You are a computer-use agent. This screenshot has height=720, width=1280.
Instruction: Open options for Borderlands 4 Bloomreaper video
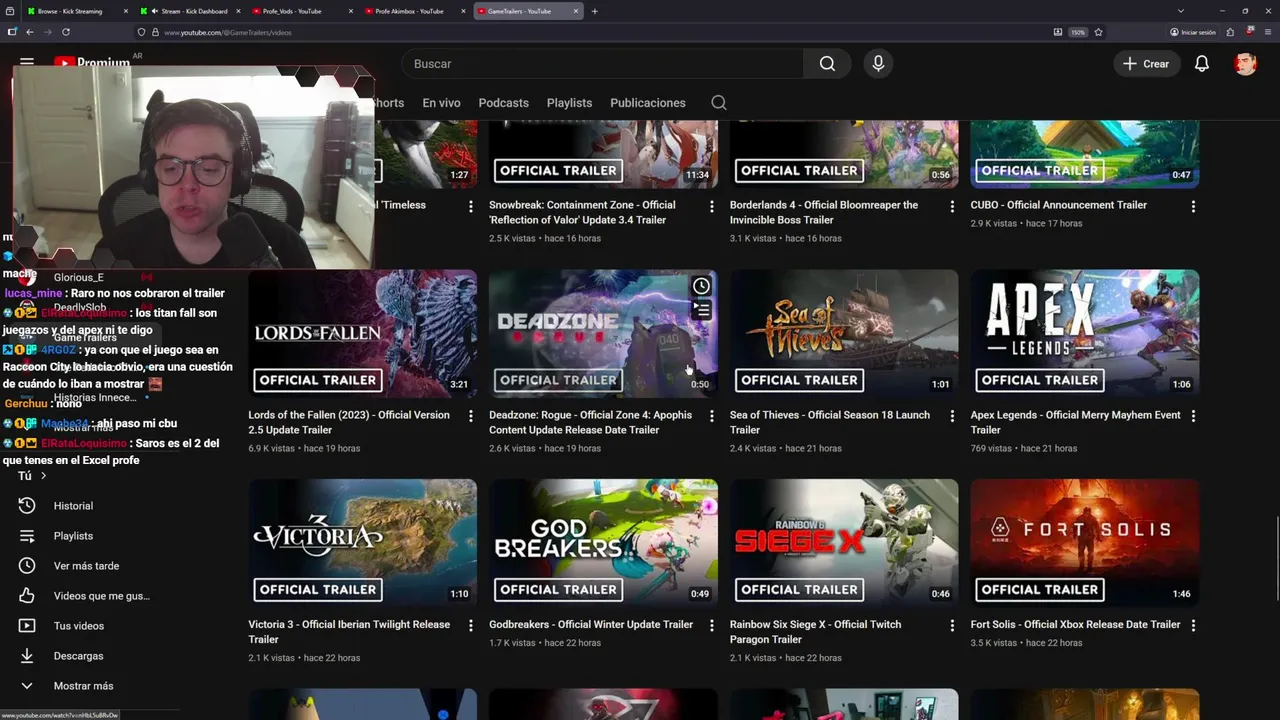tap(952, 206)
